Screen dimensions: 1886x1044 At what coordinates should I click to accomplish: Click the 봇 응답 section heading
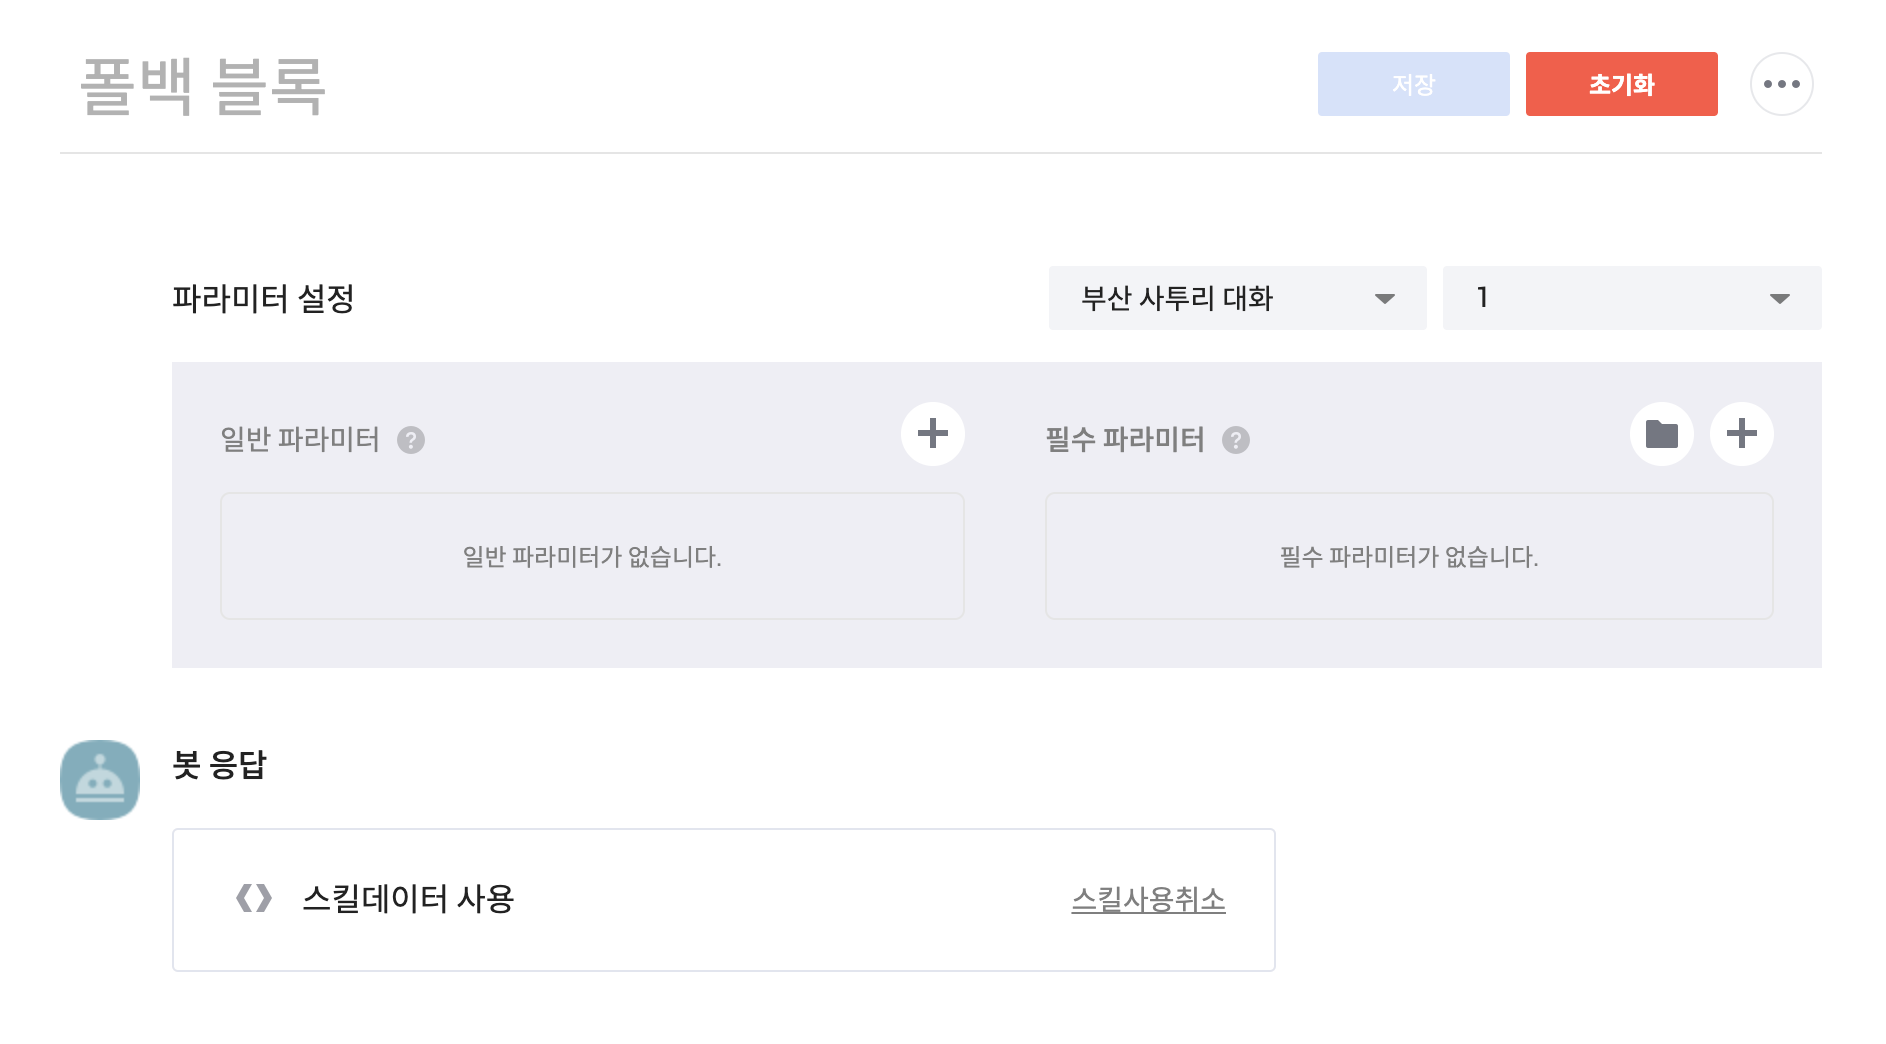[x=219, y=765]
